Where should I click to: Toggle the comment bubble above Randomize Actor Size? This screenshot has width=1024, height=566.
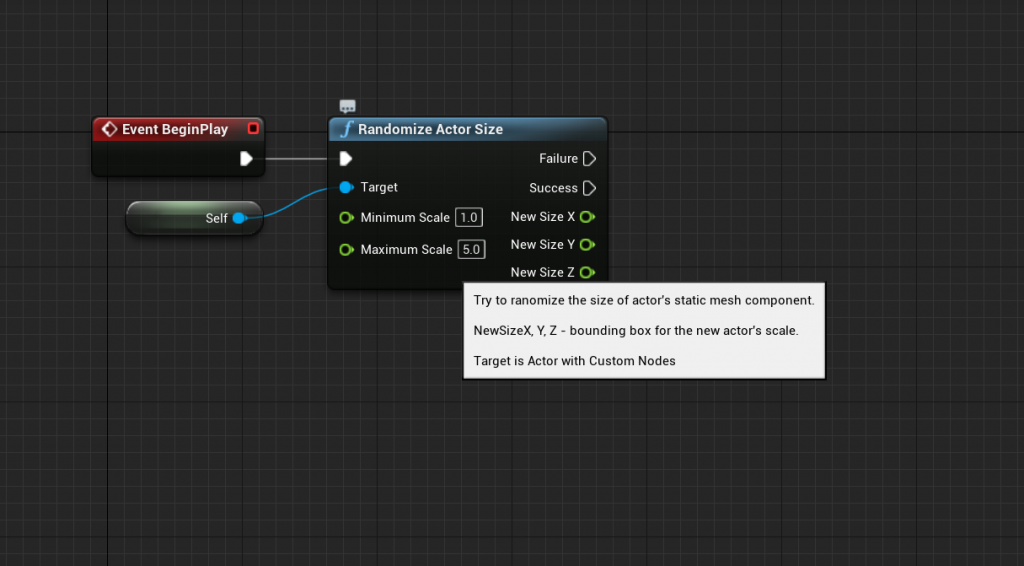347,106
